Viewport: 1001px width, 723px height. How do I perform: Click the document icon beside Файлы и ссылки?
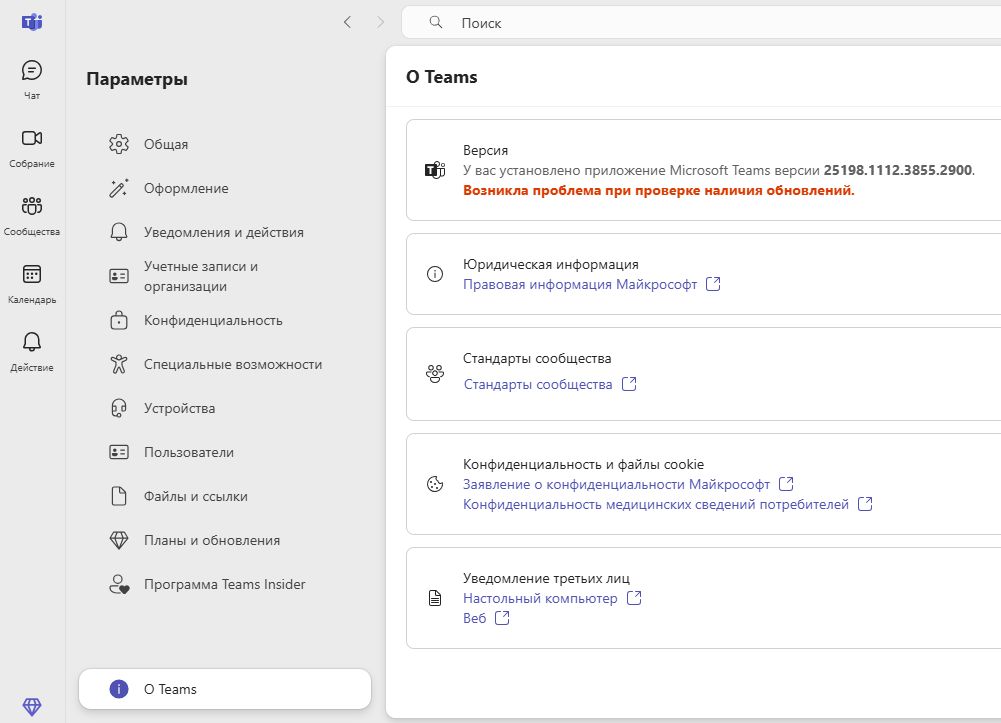tap(119, 496)
